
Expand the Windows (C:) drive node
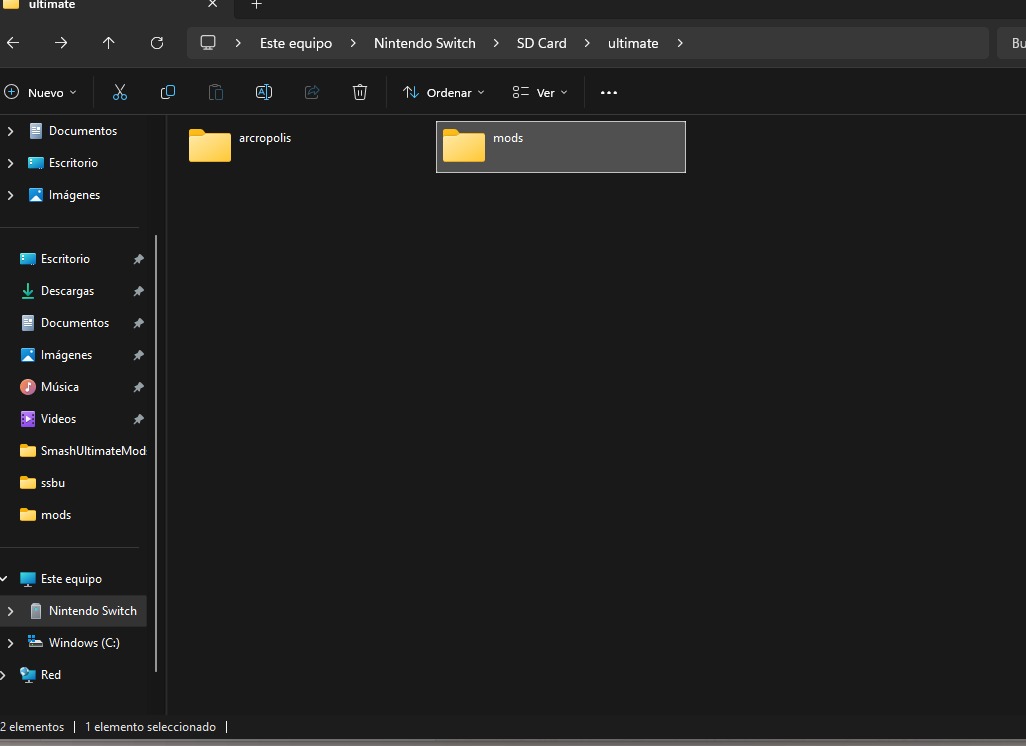click(10, 643)
